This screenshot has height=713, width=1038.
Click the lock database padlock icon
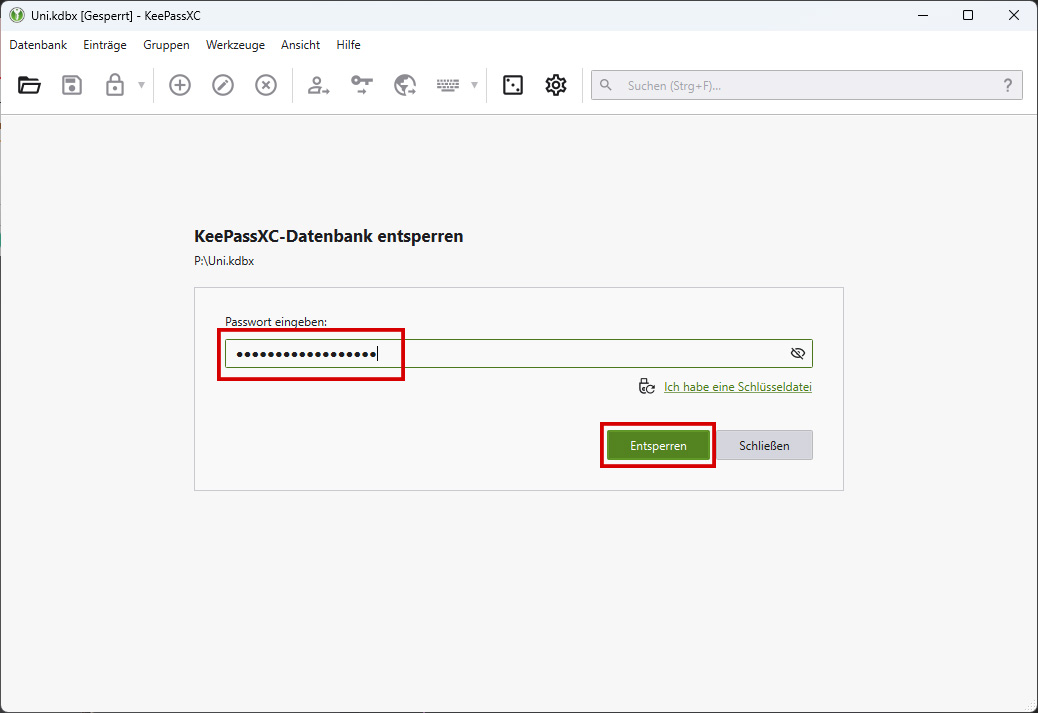115,85
